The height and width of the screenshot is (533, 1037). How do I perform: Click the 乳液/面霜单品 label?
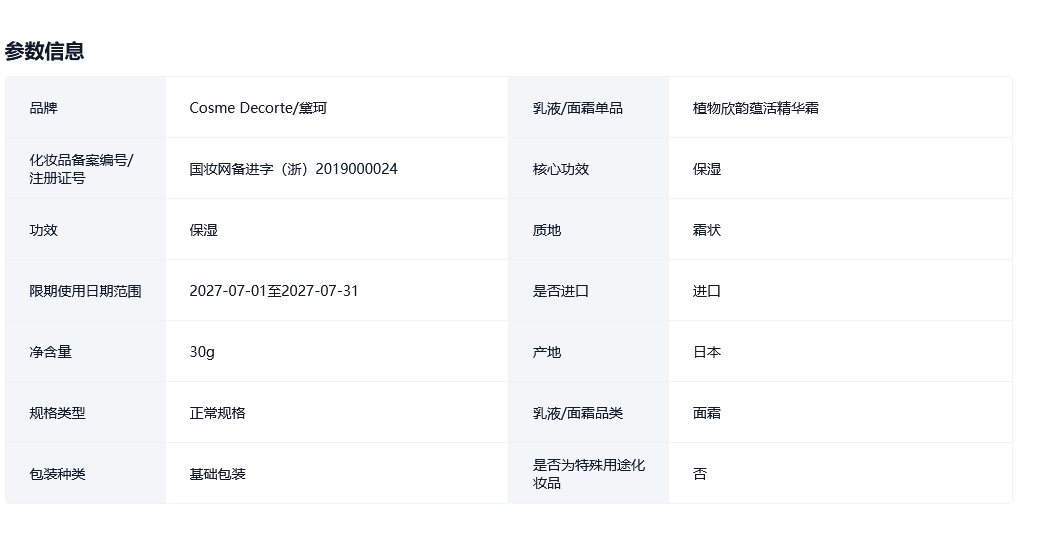(577, 108)
